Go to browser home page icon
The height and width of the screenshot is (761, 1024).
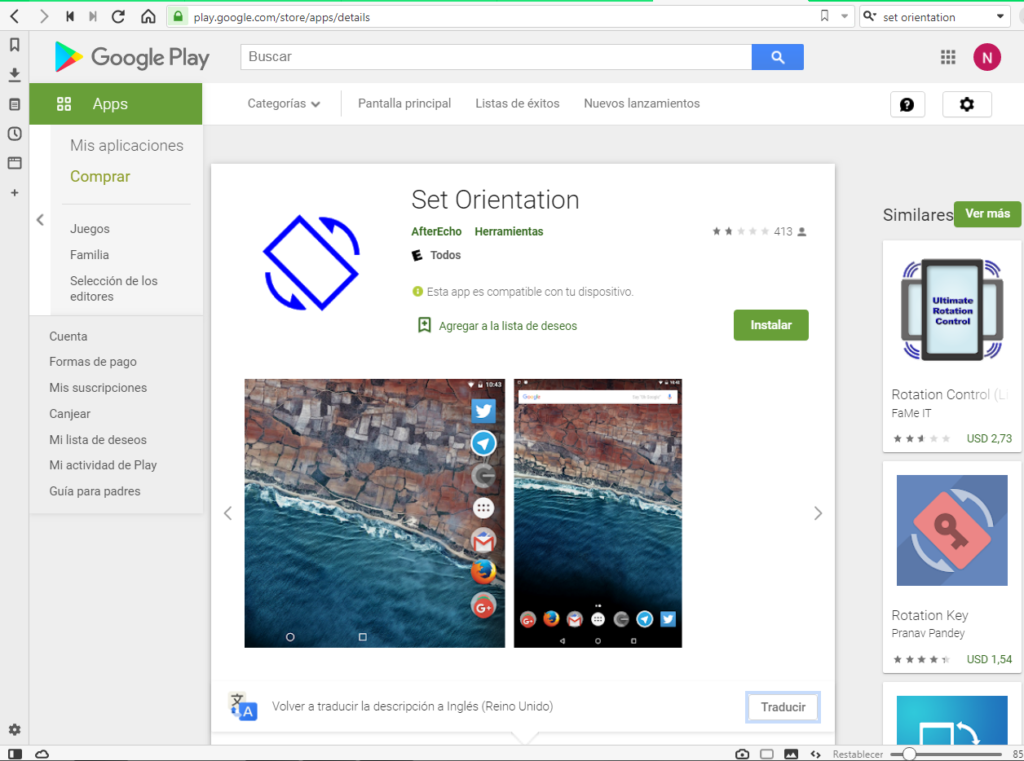pos(148,17)
